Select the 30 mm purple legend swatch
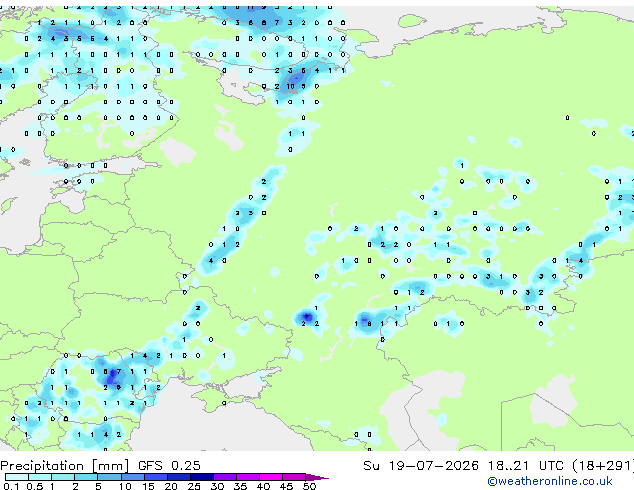 [225, 477]
